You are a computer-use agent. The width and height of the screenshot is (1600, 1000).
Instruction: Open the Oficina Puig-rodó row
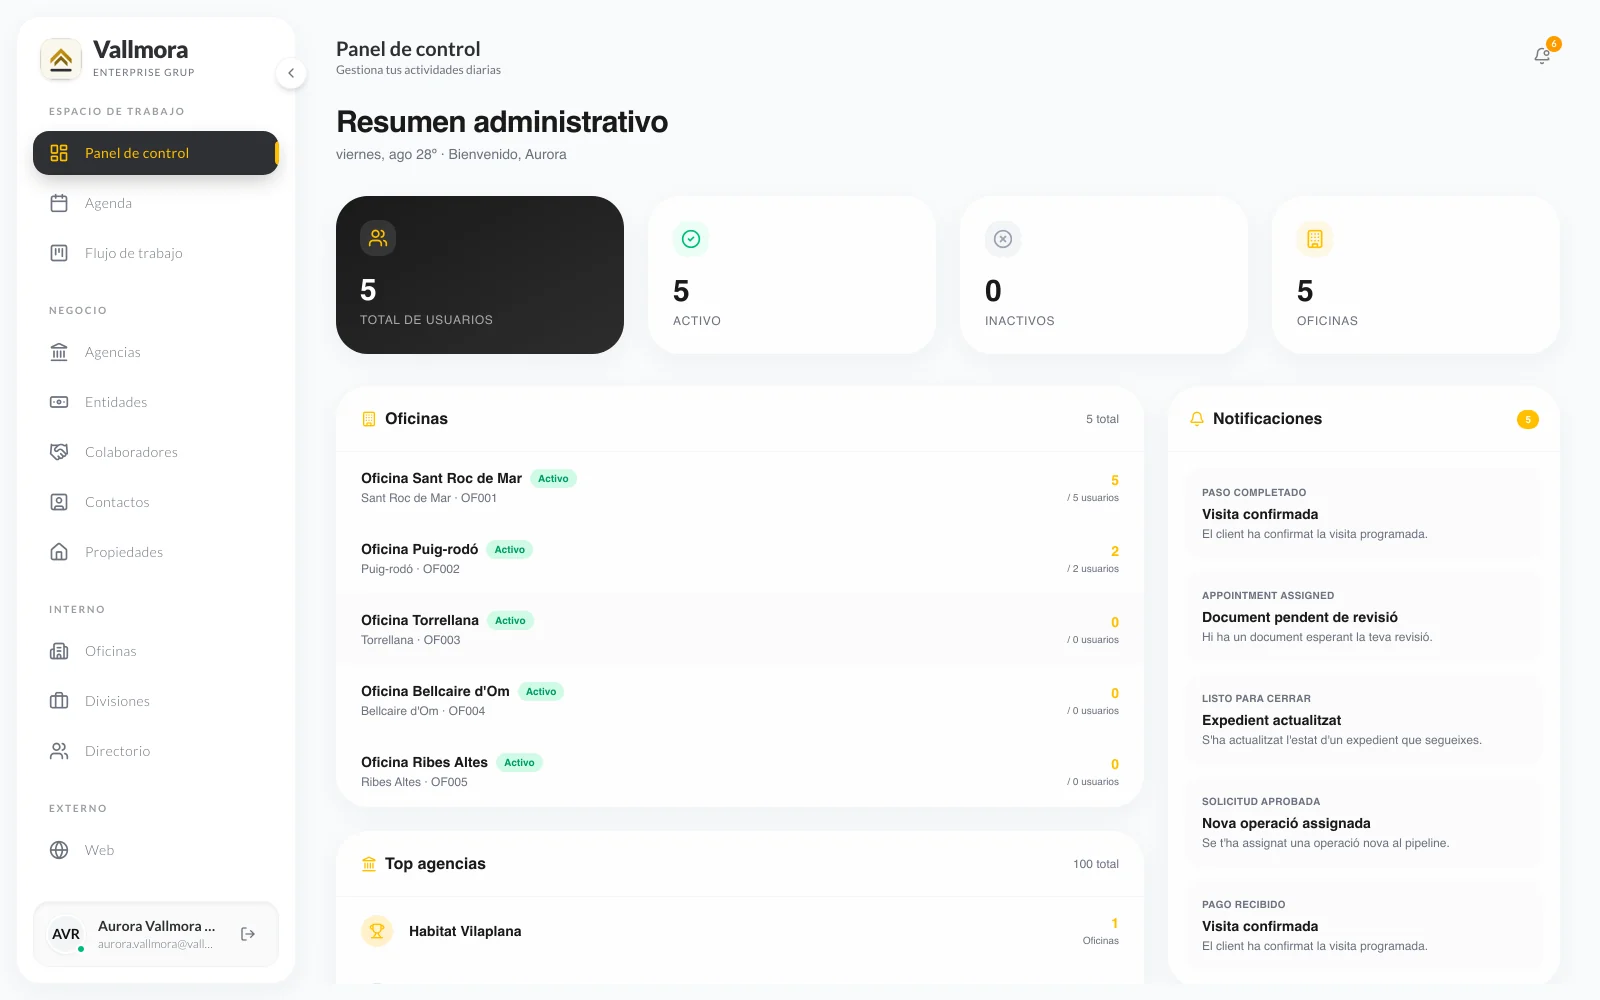[740, 558]
